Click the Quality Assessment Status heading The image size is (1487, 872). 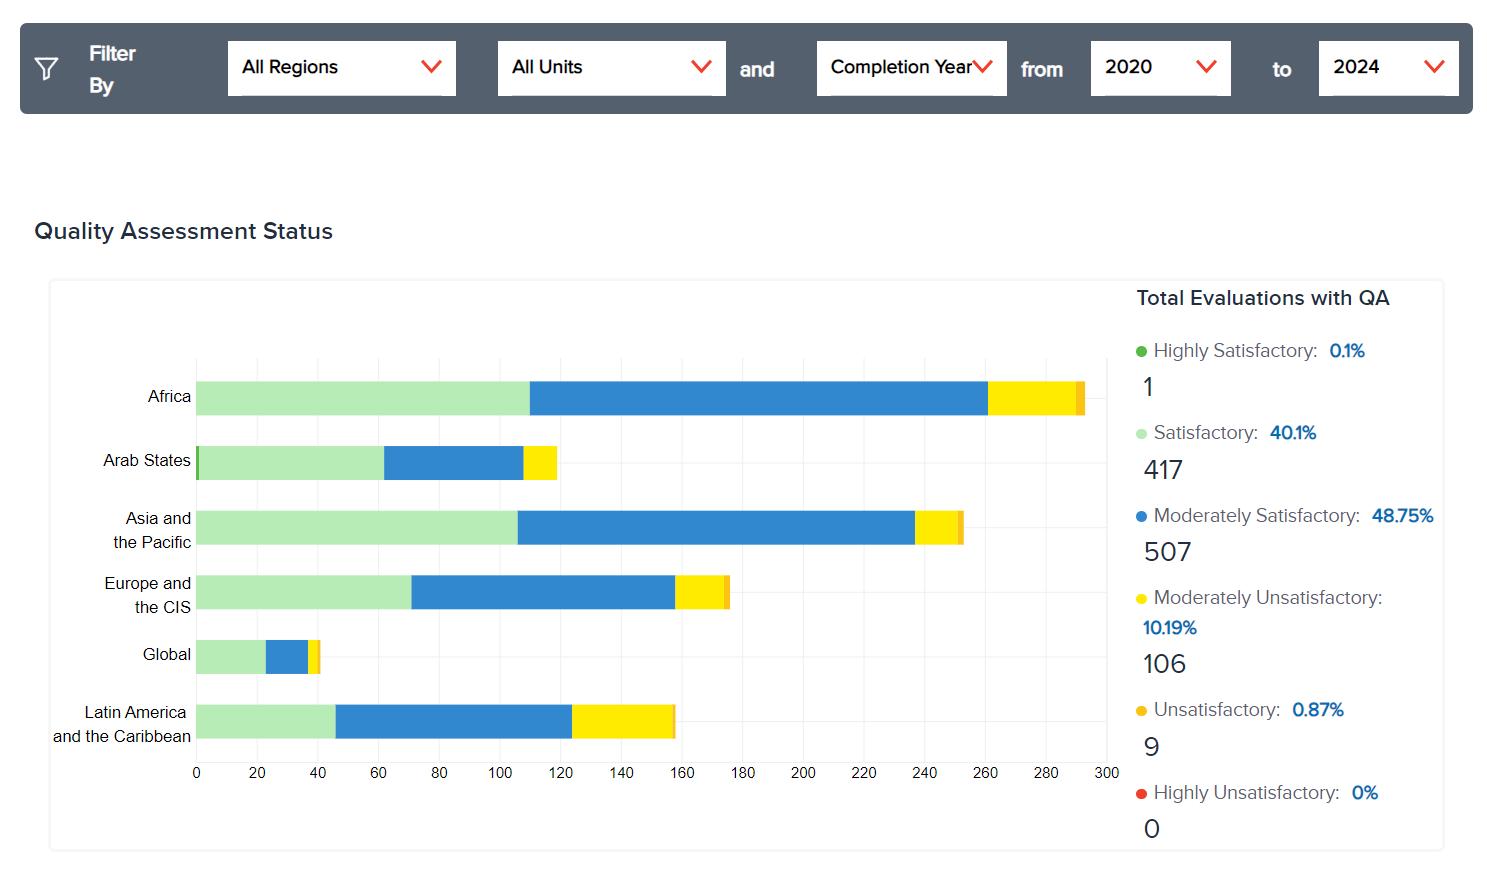(183, 231)
